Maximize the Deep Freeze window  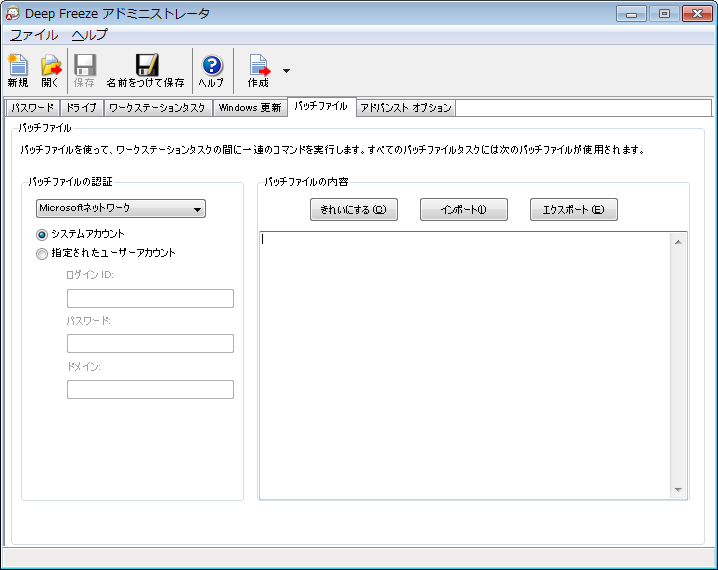coord(664,14)
